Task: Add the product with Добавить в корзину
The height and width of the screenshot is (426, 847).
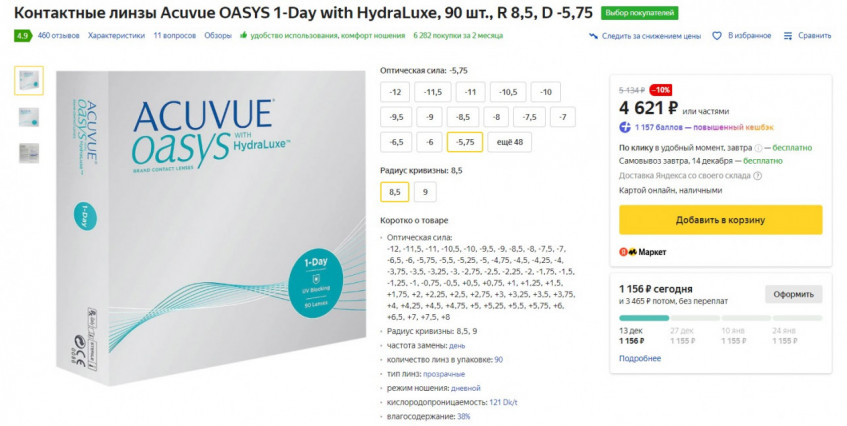Action: pyautogui.click(x=721, y=220)
